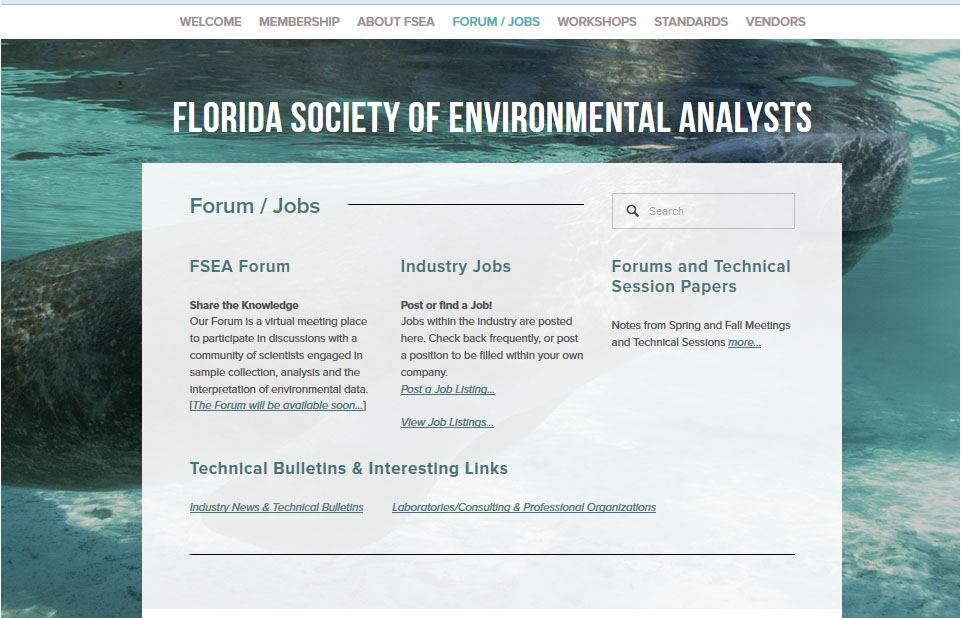Follow the 'Post a Job Listing...' link

pos(447,389)
